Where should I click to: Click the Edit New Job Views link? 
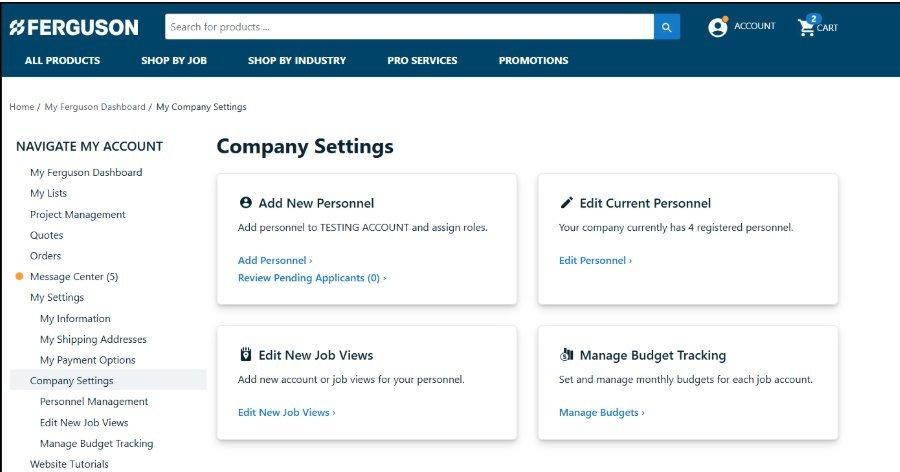pyautogui.click(x=286, y=412)
